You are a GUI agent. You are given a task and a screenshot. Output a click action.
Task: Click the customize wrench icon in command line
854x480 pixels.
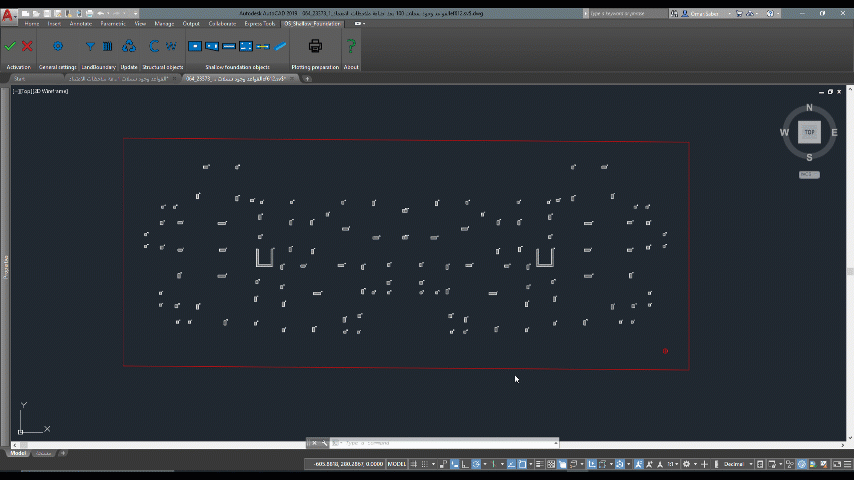pyautogui.click(x=325, y=443)
